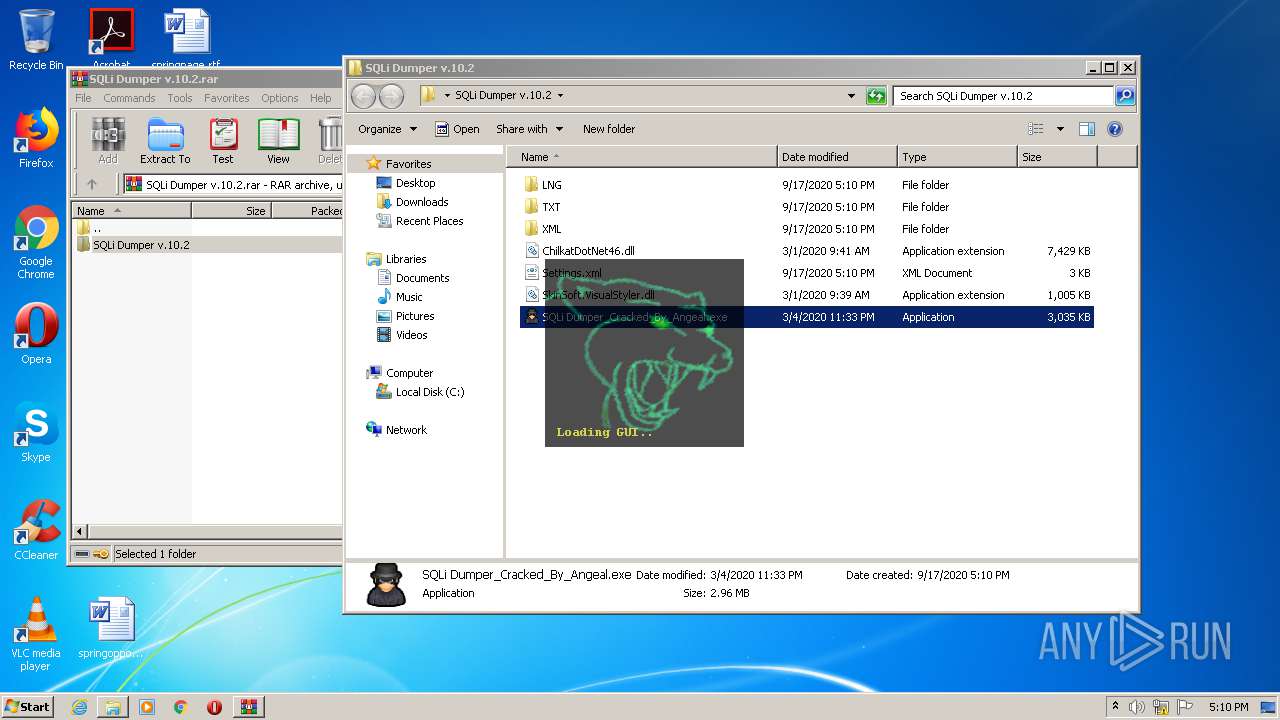1280x720 pixels.
Task: Click the WinRAR Extract To icon
Action: click(165, 141)
